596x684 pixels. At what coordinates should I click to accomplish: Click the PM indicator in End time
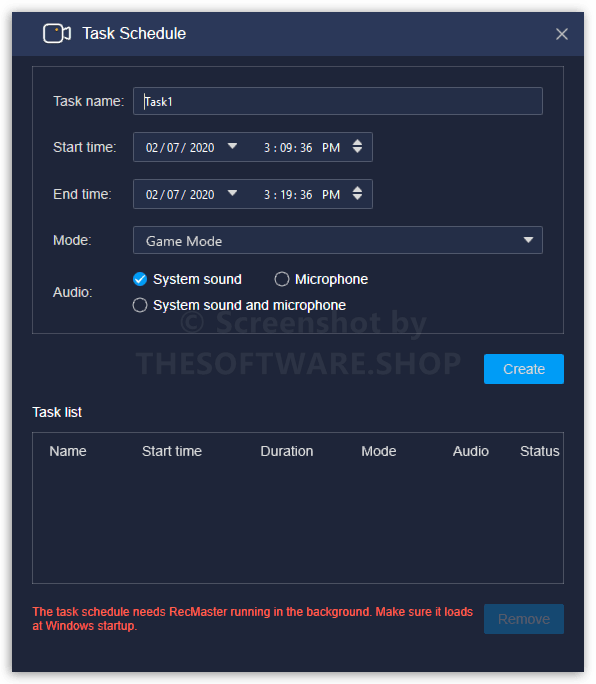coord(331,195)
